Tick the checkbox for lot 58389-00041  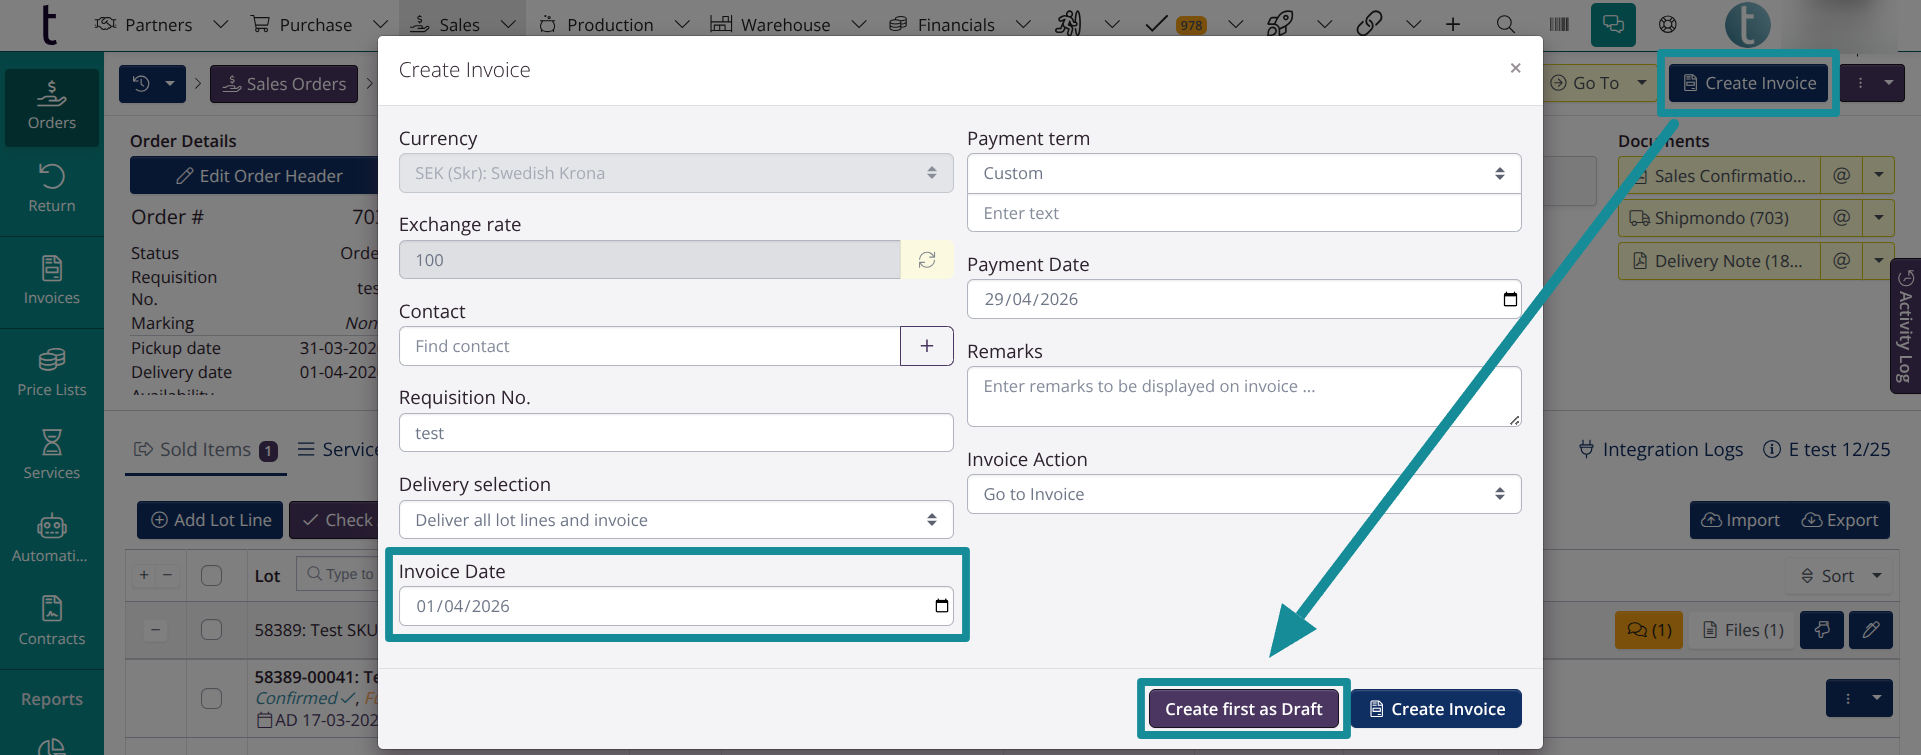coord(211,698)
